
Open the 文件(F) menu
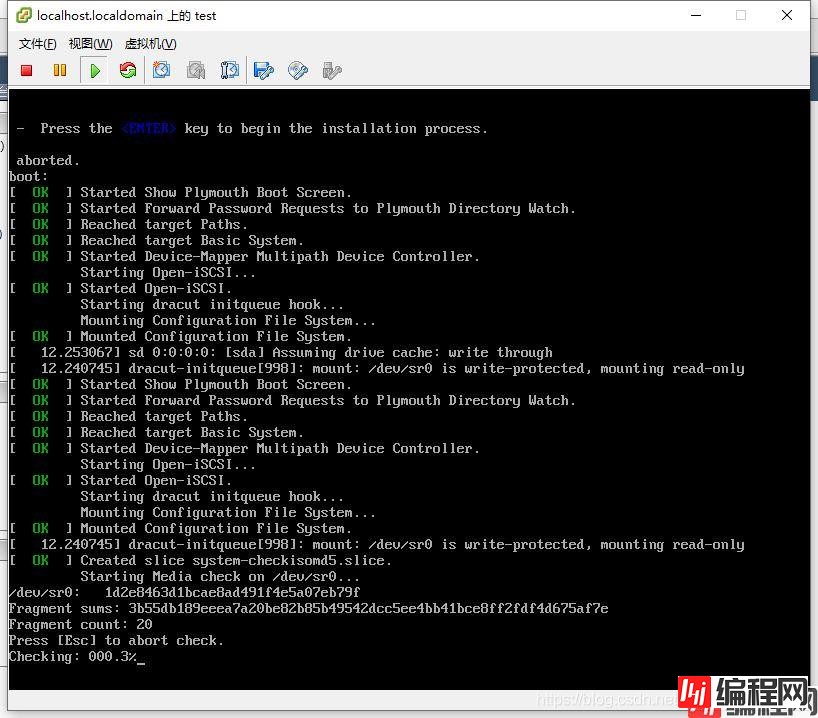(37, 43)
